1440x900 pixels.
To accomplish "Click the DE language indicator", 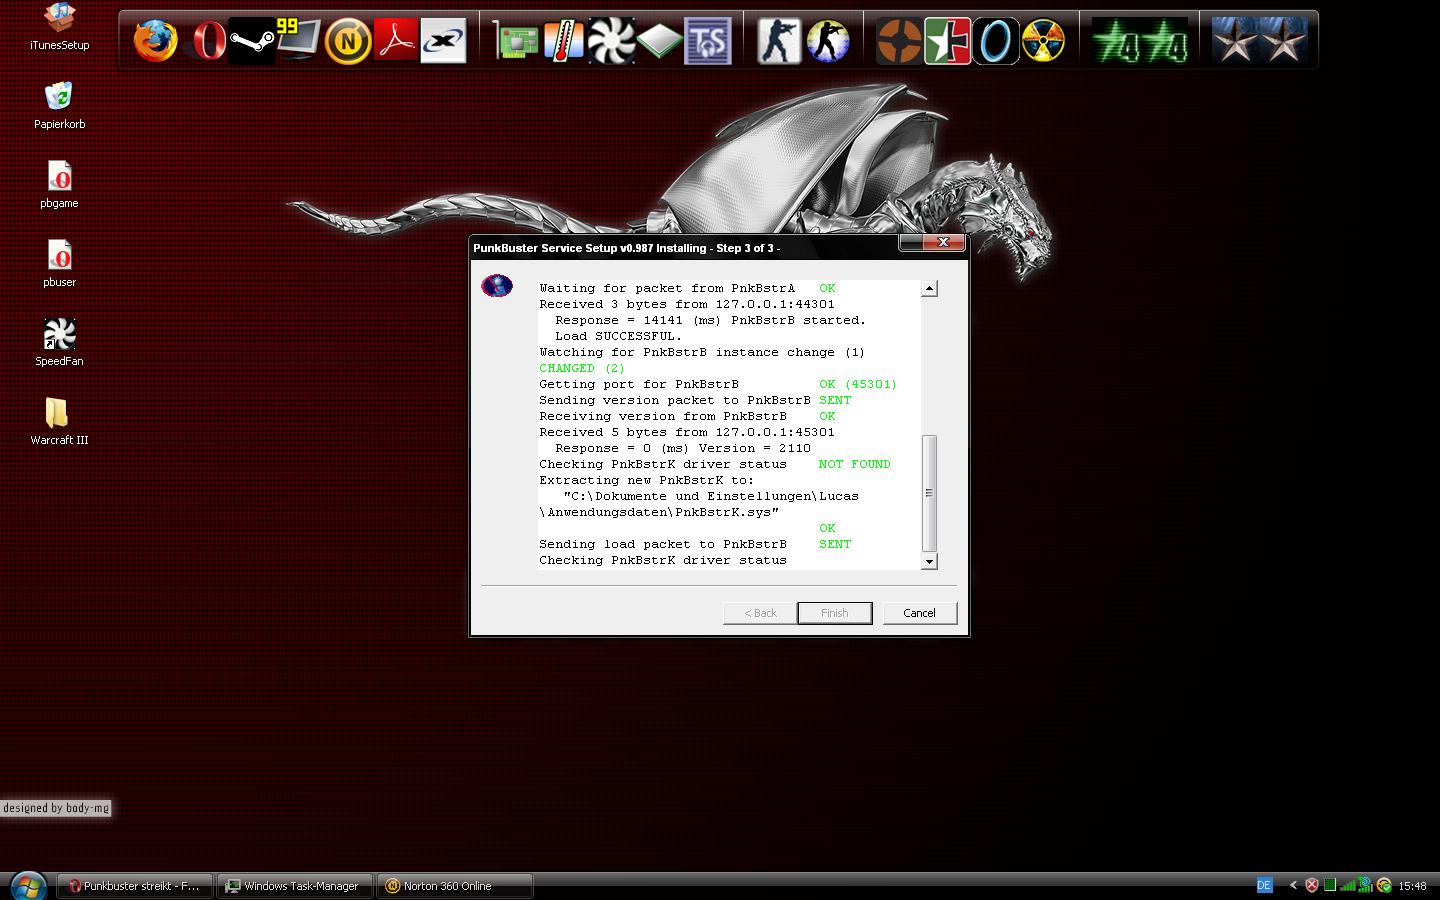I will [1264, 885].
